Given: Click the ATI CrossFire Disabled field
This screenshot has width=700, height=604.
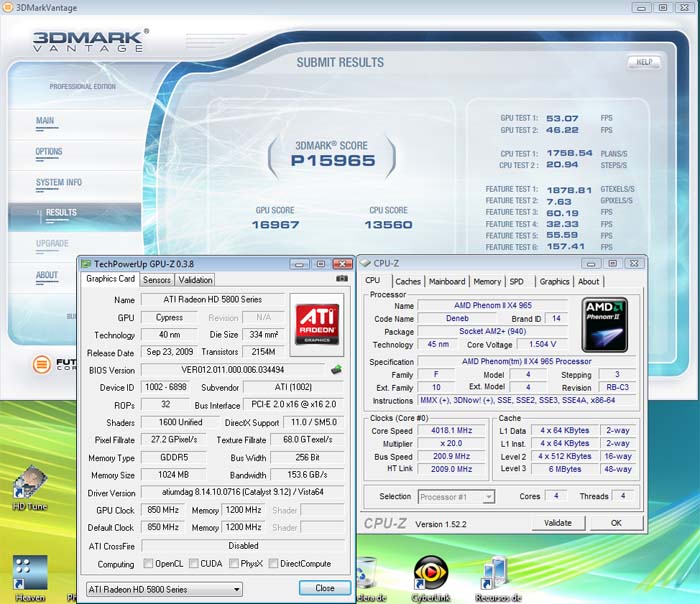Looking at the screenshot, I should click(x=243, y=546).
